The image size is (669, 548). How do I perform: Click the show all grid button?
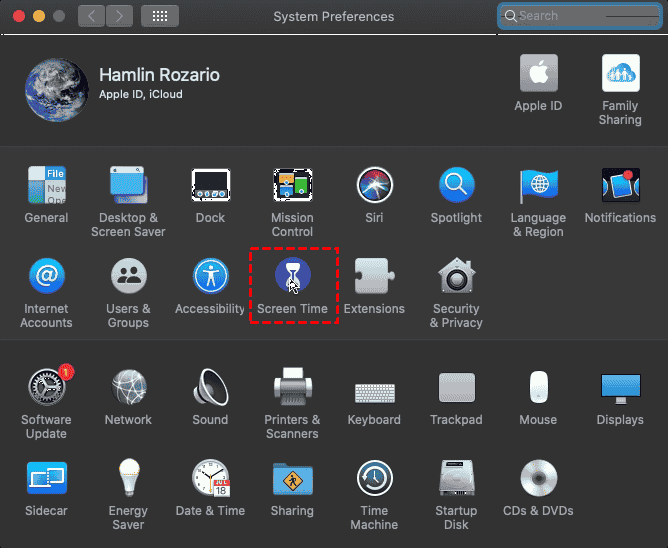pyautogui.click(x=160, y=16)
